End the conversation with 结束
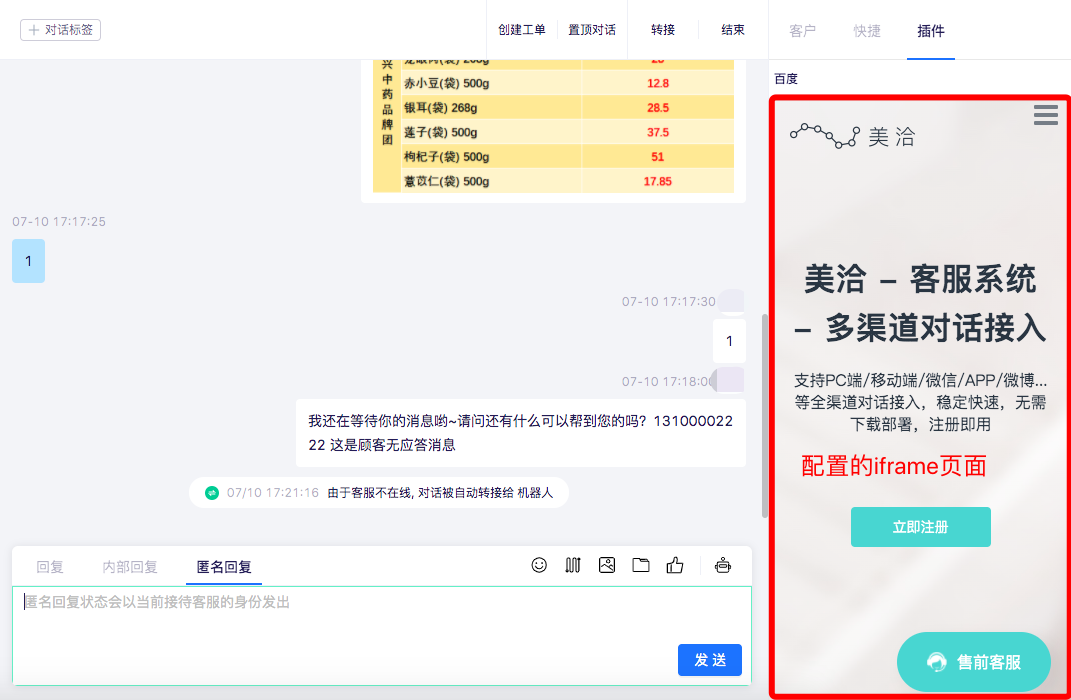This screenshot has width=1071, height=700. (733, 30)
